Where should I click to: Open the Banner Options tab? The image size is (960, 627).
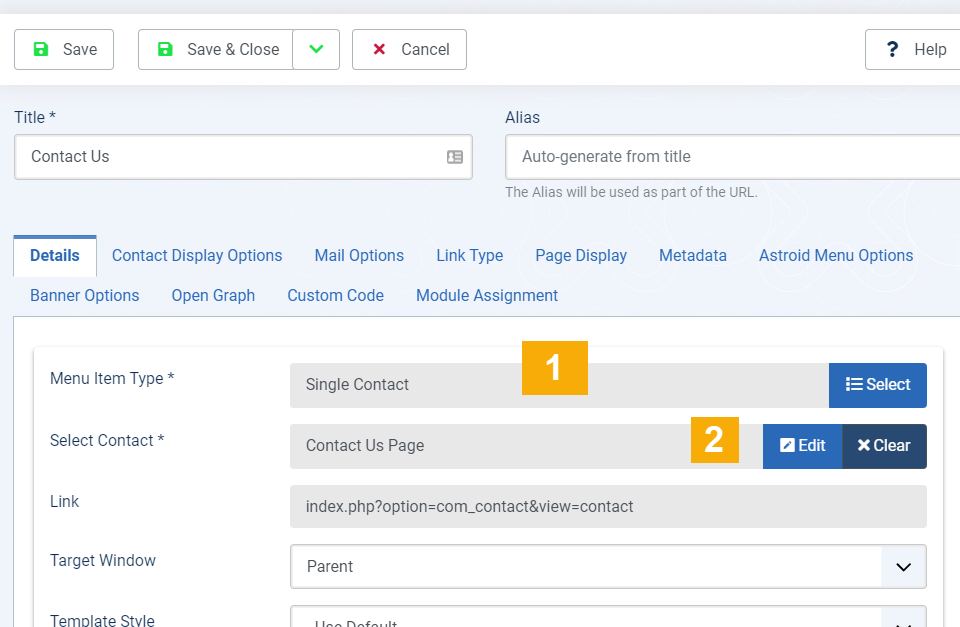pos(85,296)
